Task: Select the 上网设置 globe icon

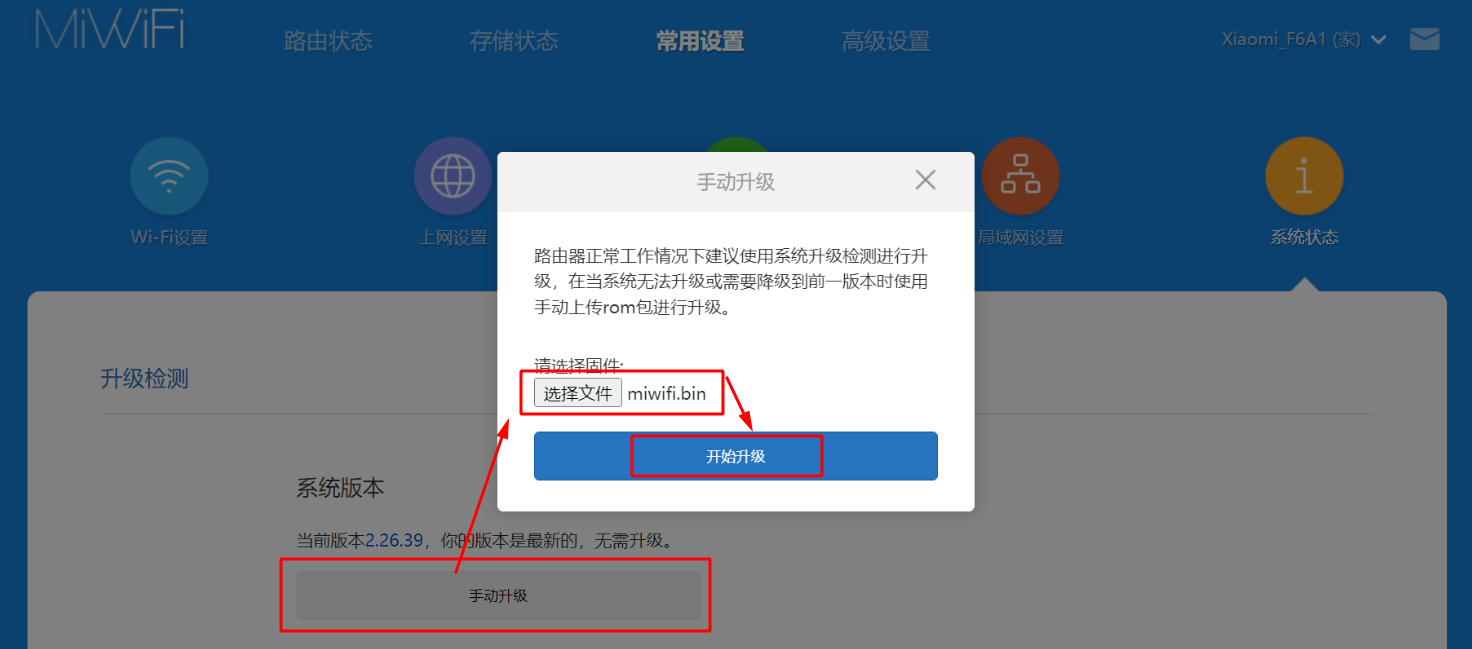Action: (453, 176)
